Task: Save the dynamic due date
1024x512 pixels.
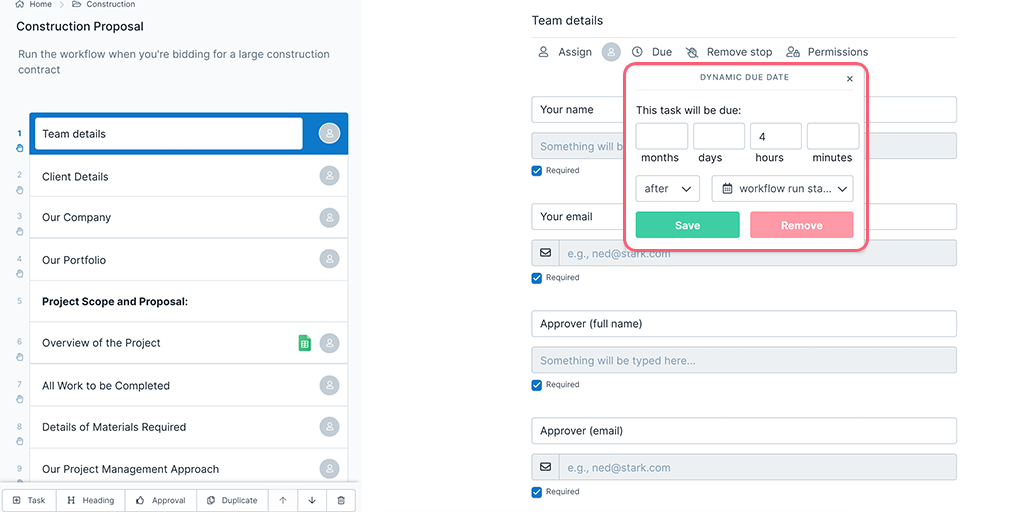Action: pyautogui.click(x=687, y=225)
